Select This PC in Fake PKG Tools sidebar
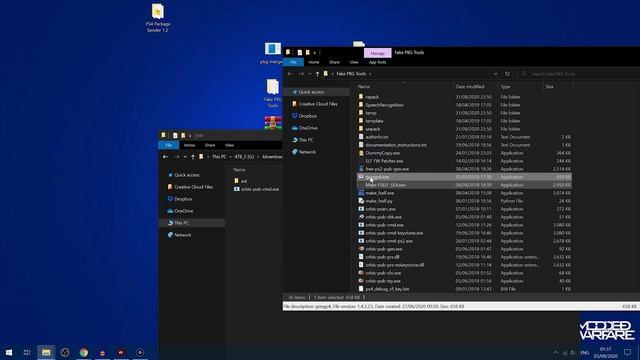 [x=306, y=140]
